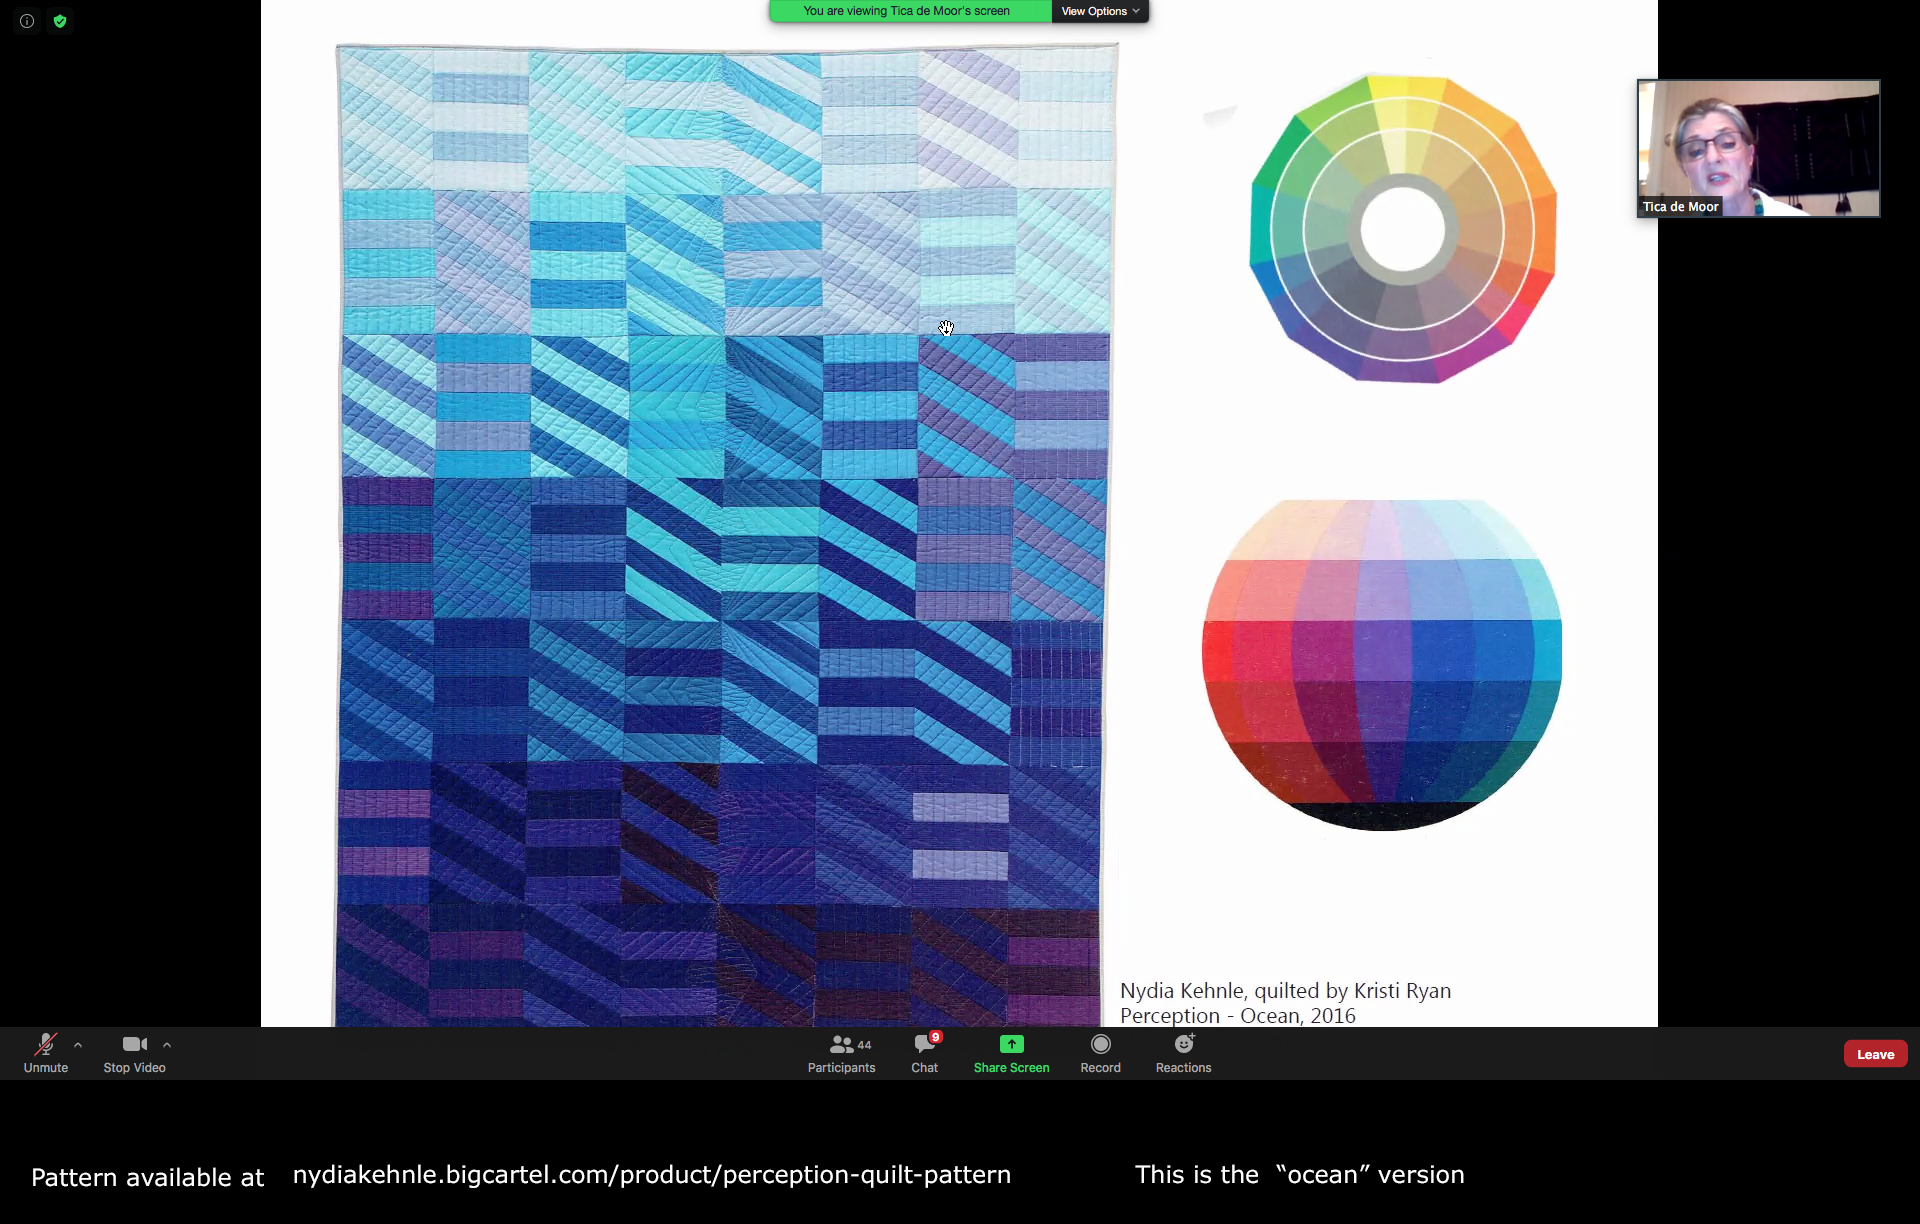Open View Options dropdown
1920x1224 pixels.
[1100, 11]
